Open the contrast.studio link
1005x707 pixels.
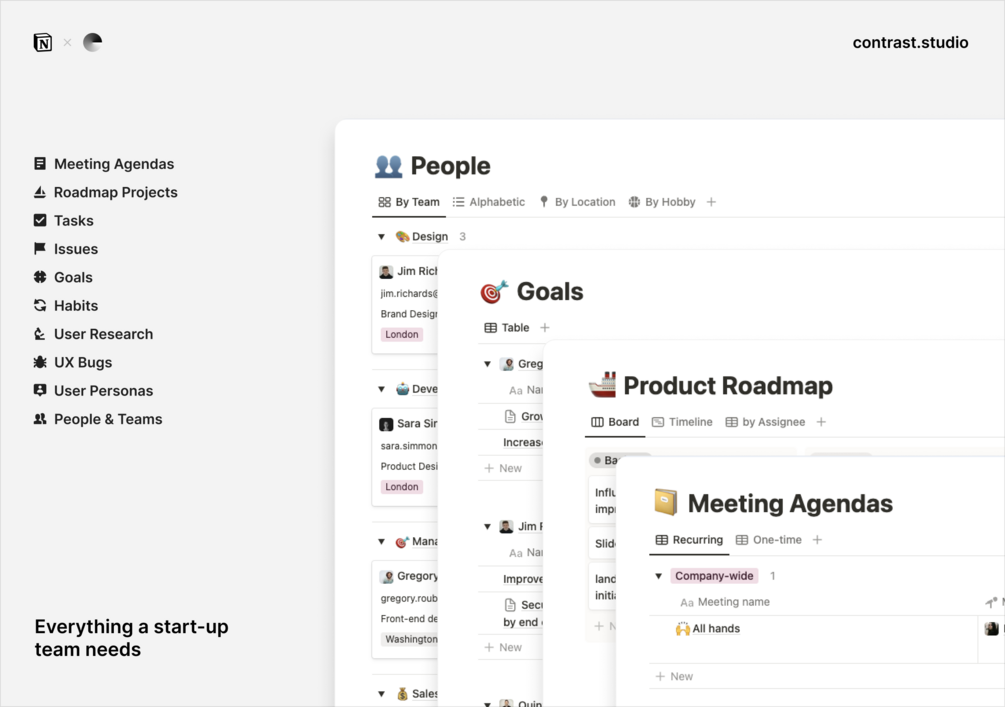pos(910,42)
